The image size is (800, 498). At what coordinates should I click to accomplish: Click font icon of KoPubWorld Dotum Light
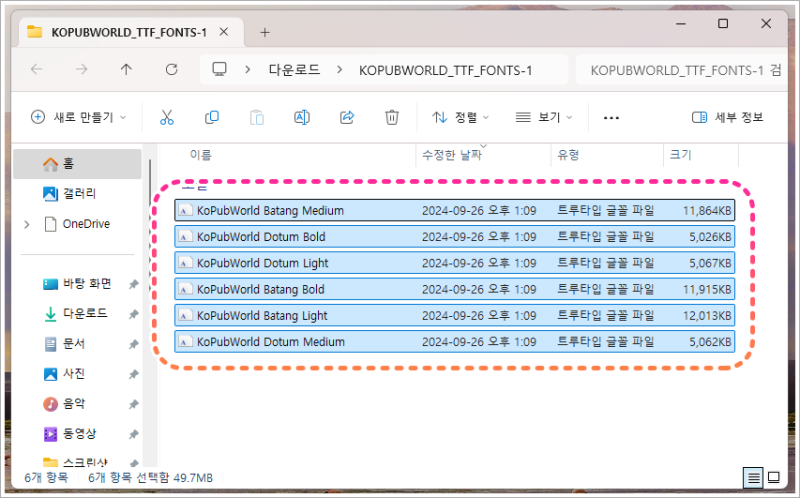pos(184,263)
